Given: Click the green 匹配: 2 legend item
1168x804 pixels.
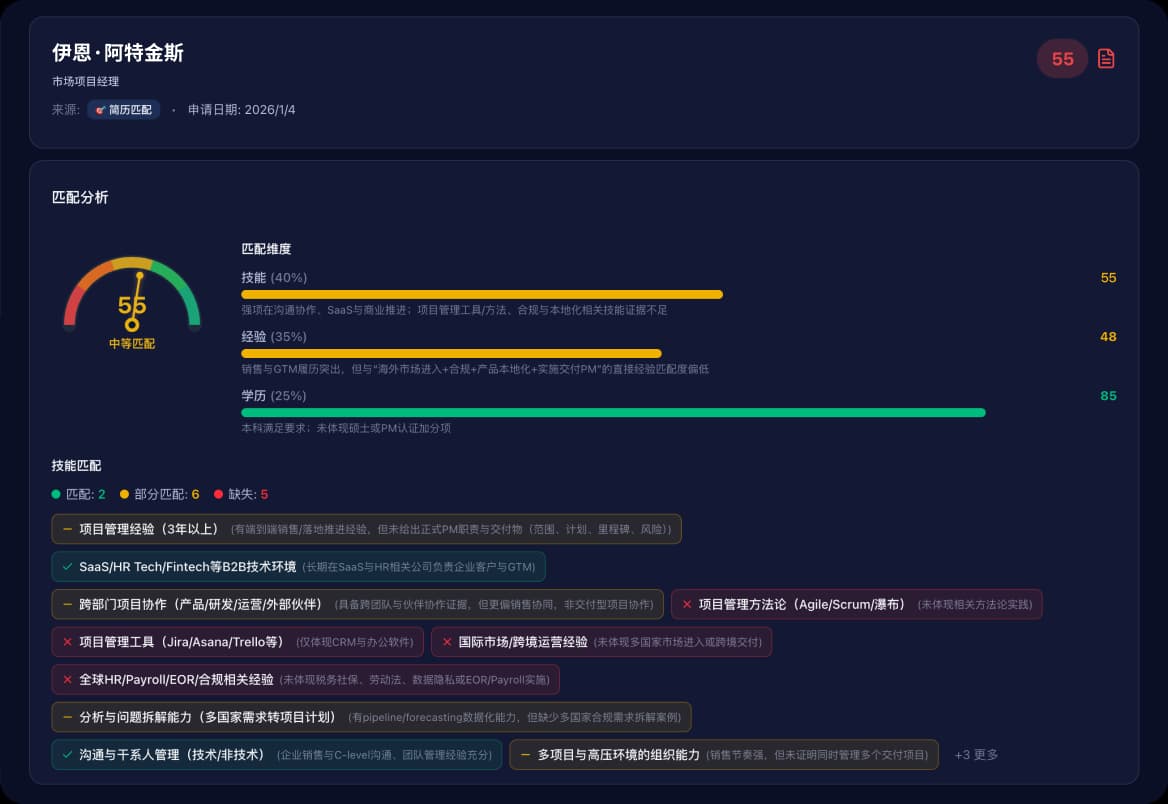Looking at the screenshot, I should (79, 494).
